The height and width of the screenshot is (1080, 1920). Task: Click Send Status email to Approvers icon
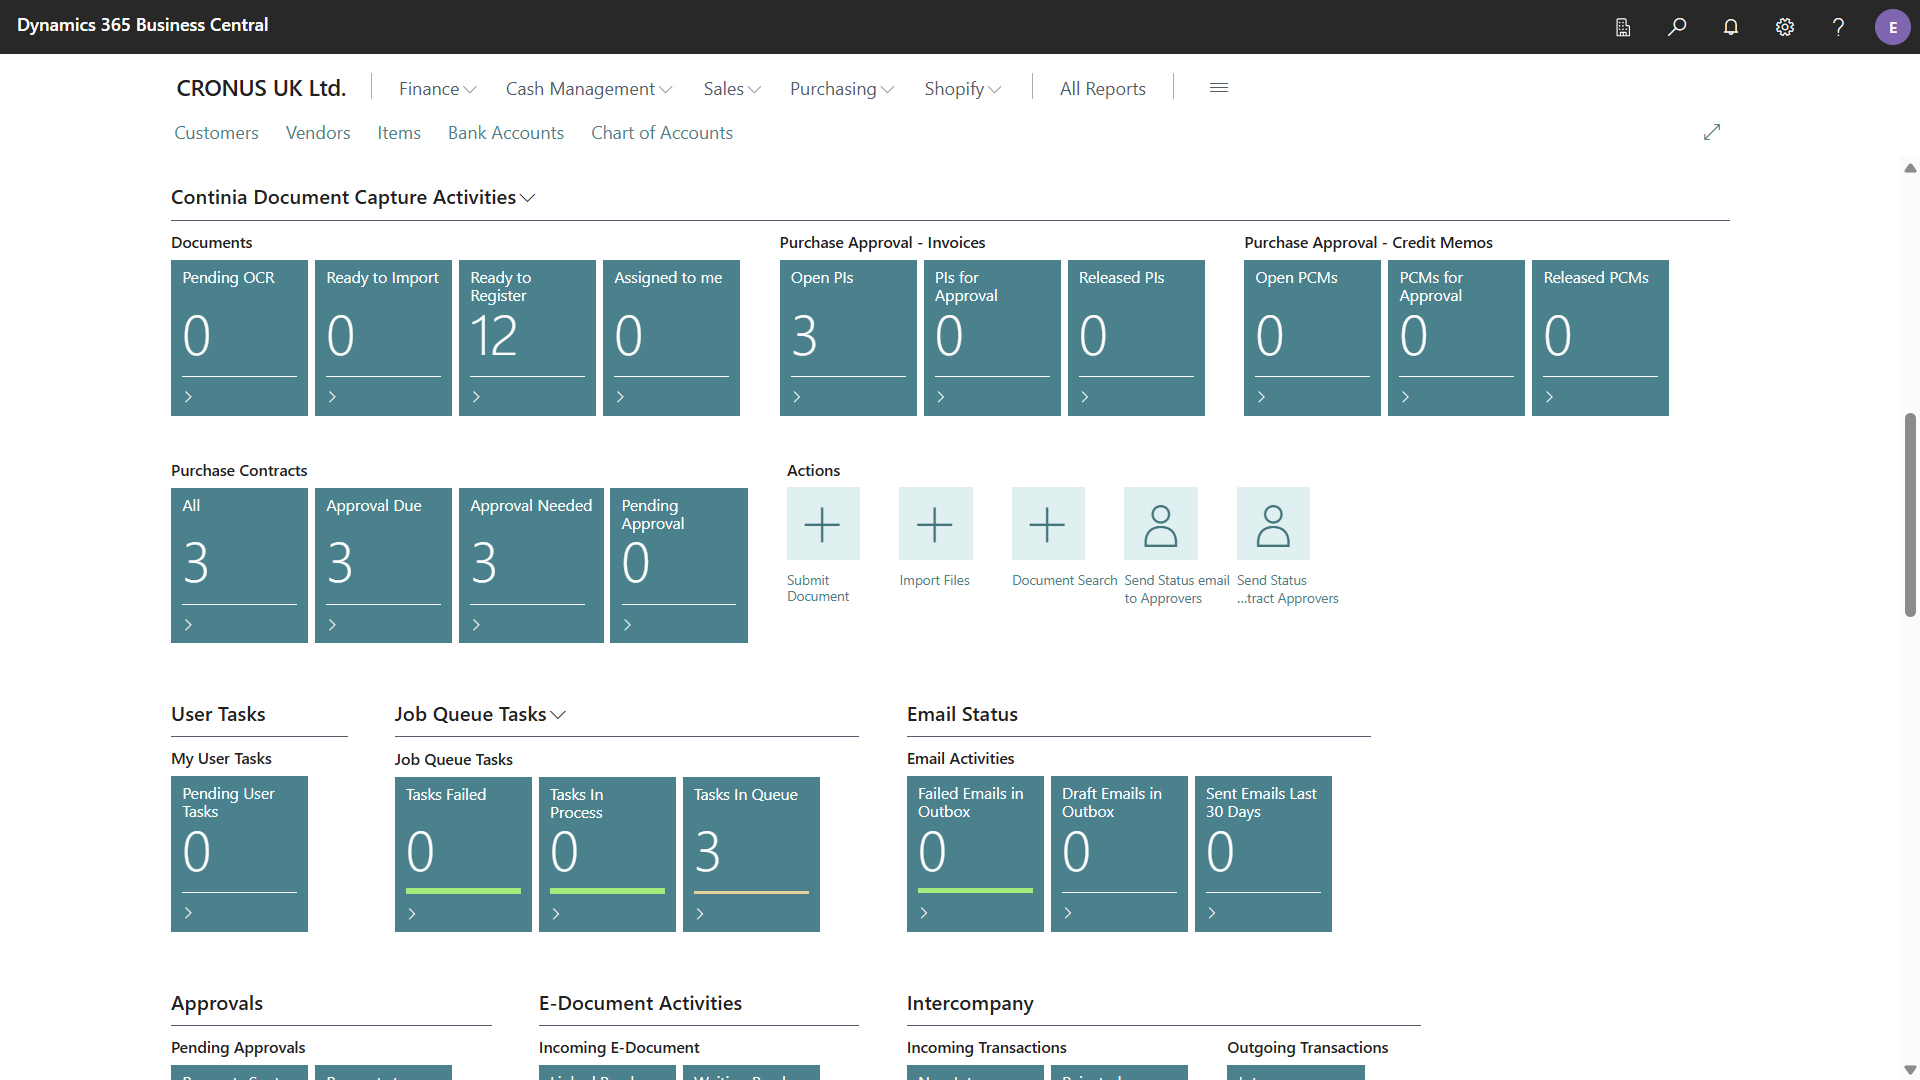(1160, 524)
